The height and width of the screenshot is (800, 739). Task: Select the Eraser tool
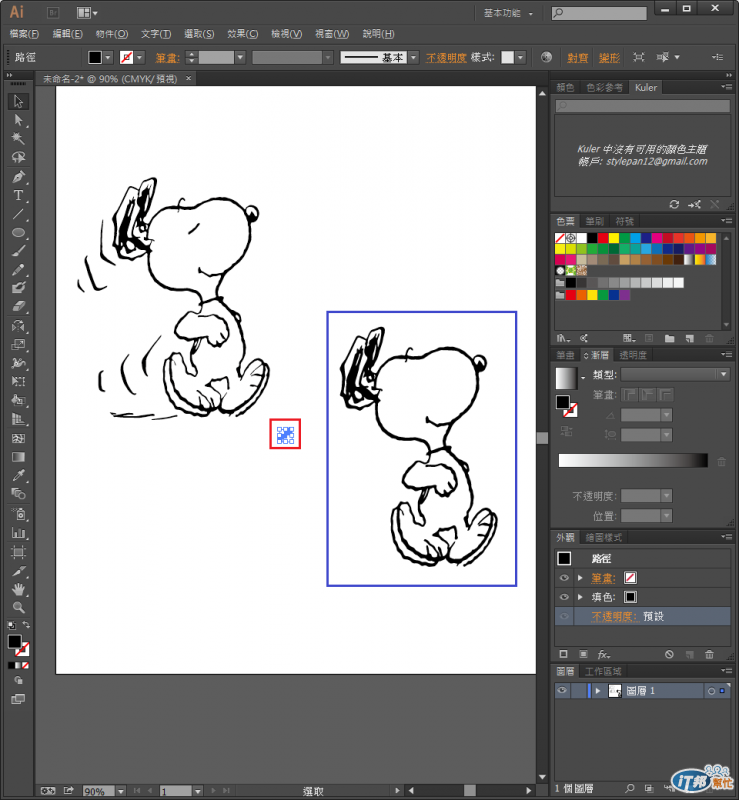(18, 306)
